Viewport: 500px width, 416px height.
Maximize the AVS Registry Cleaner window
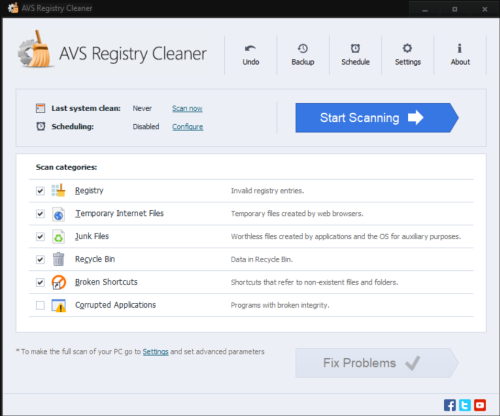click(455, 9)
